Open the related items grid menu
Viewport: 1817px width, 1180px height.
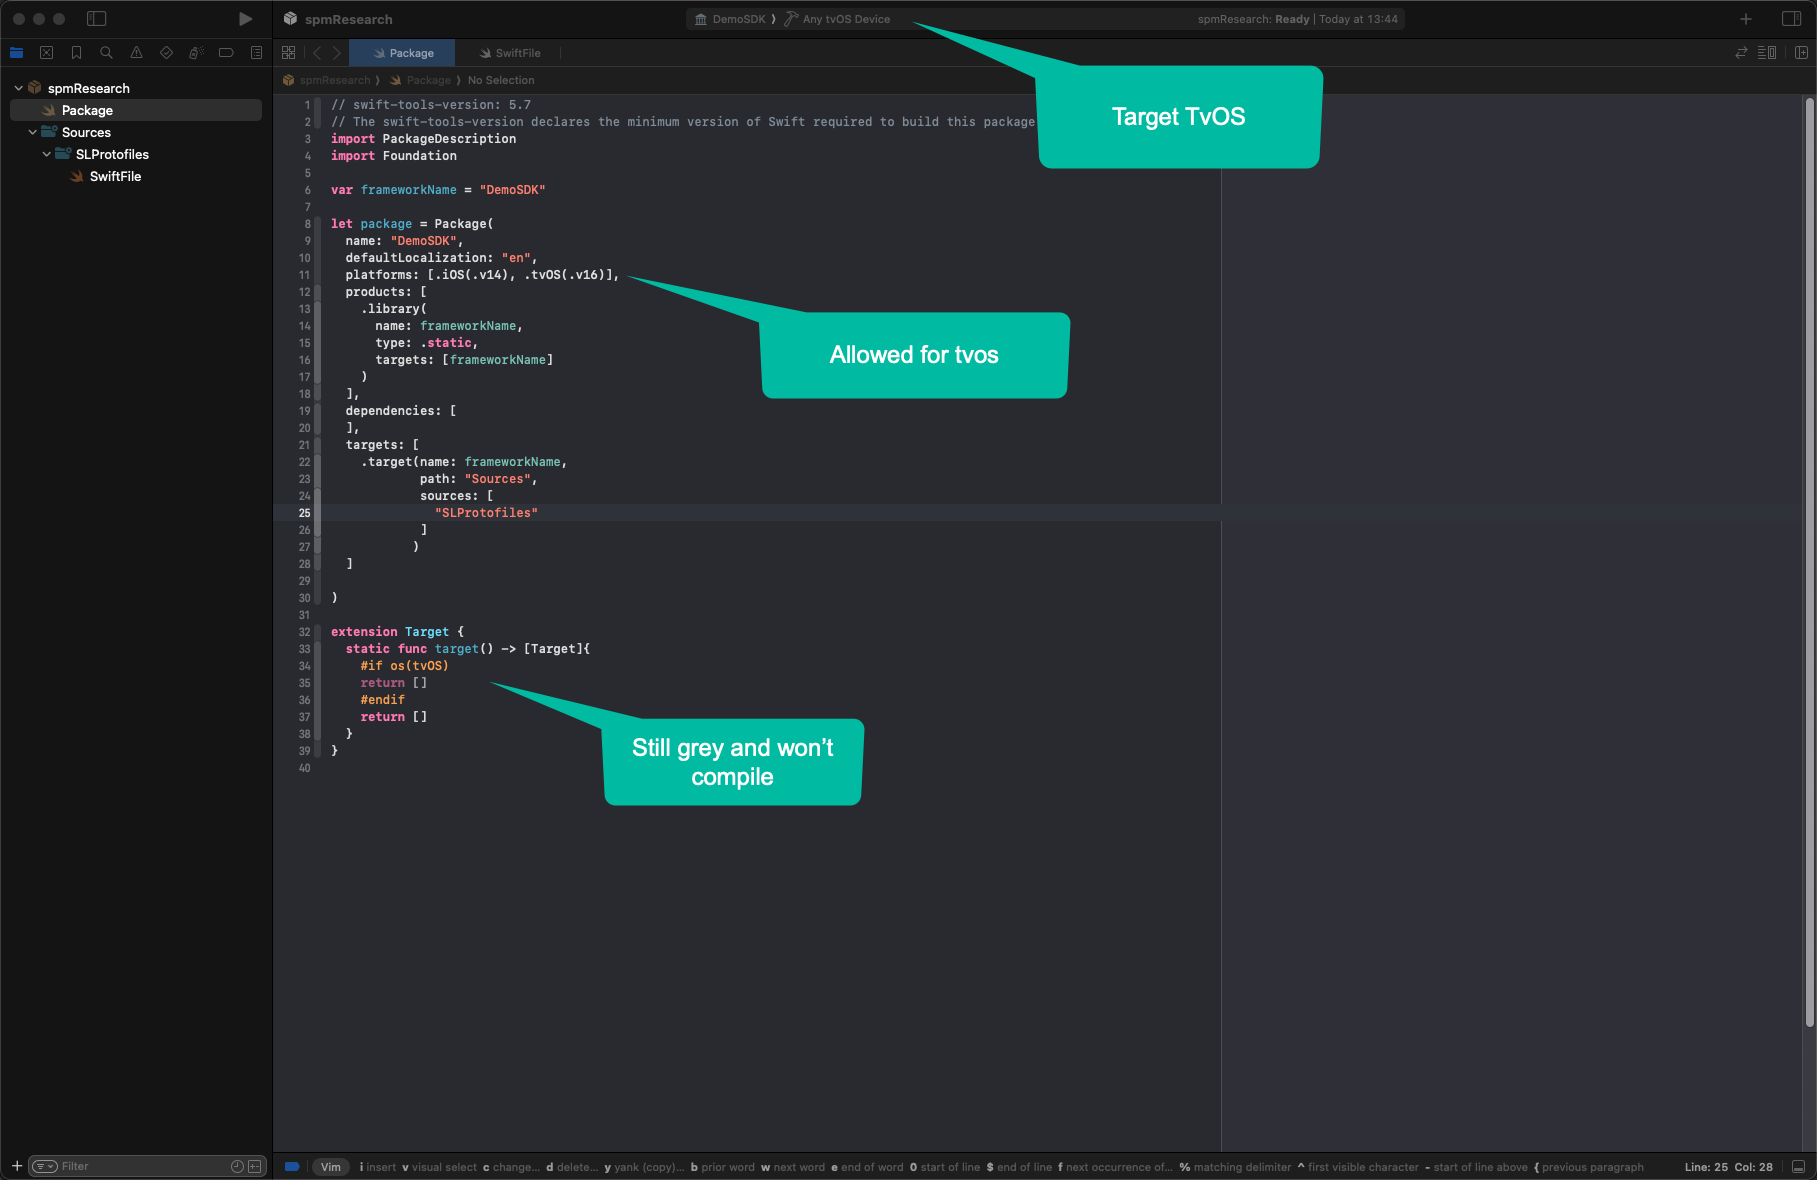coord(289,53)
